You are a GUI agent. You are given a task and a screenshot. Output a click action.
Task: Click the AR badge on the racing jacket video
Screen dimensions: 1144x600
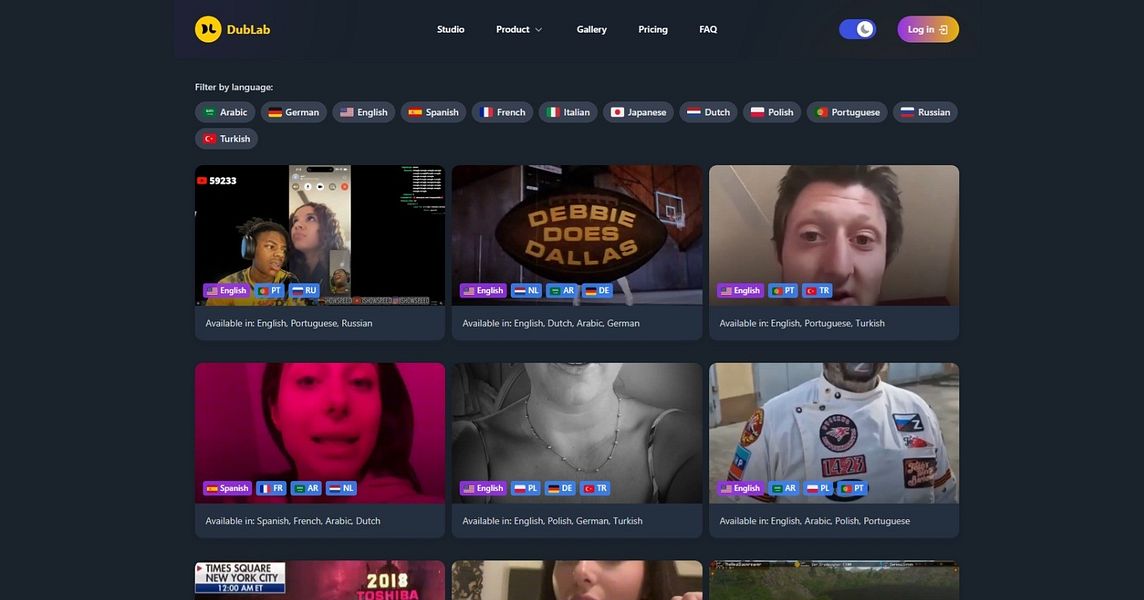786,488
